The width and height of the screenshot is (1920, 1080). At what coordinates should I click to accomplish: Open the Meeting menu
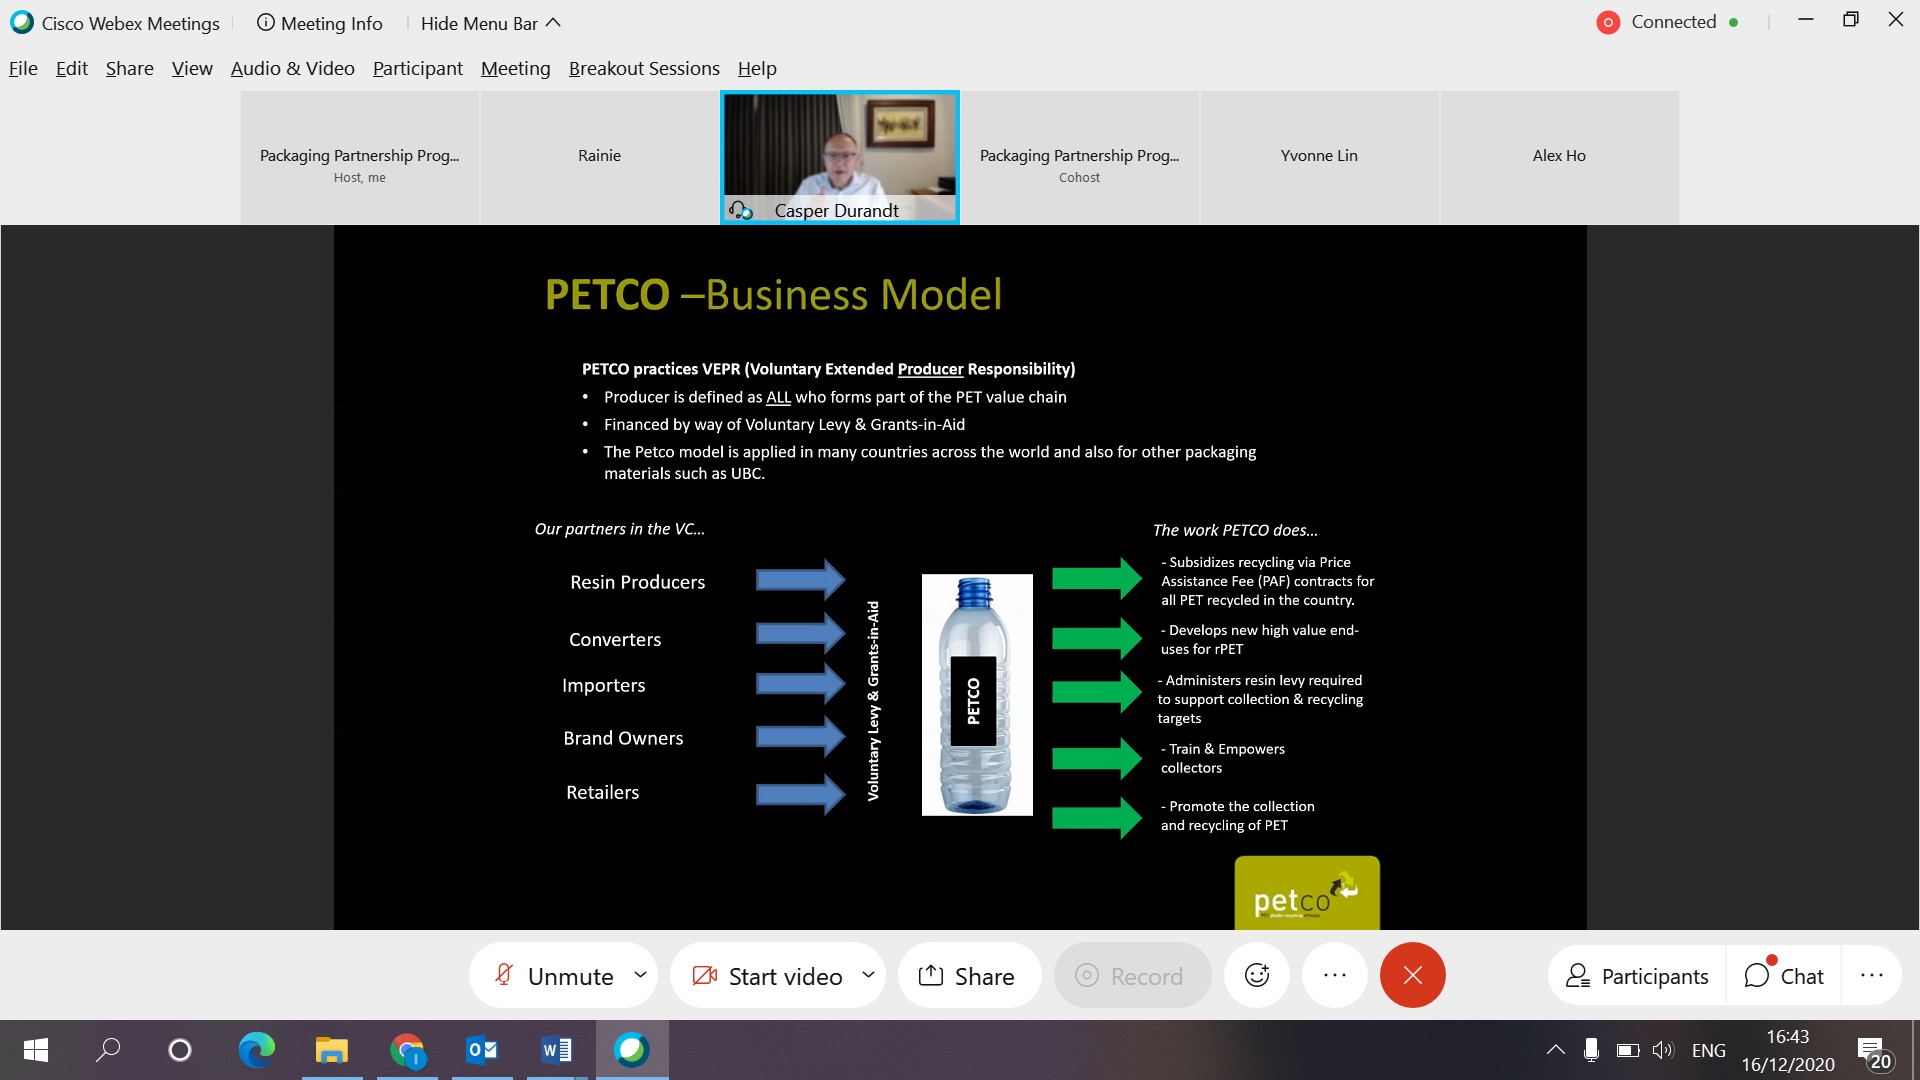coord(516,68)
